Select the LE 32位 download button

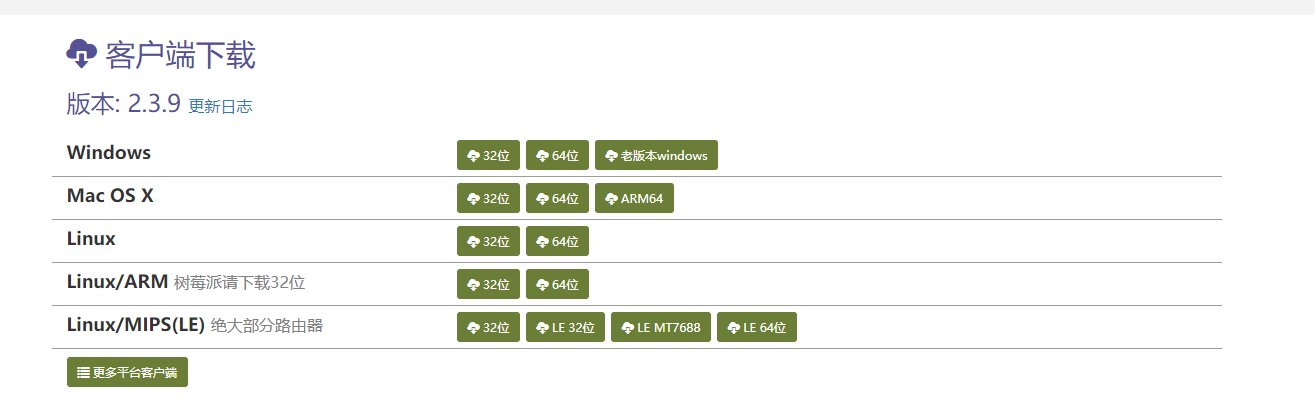coord(565,327)
